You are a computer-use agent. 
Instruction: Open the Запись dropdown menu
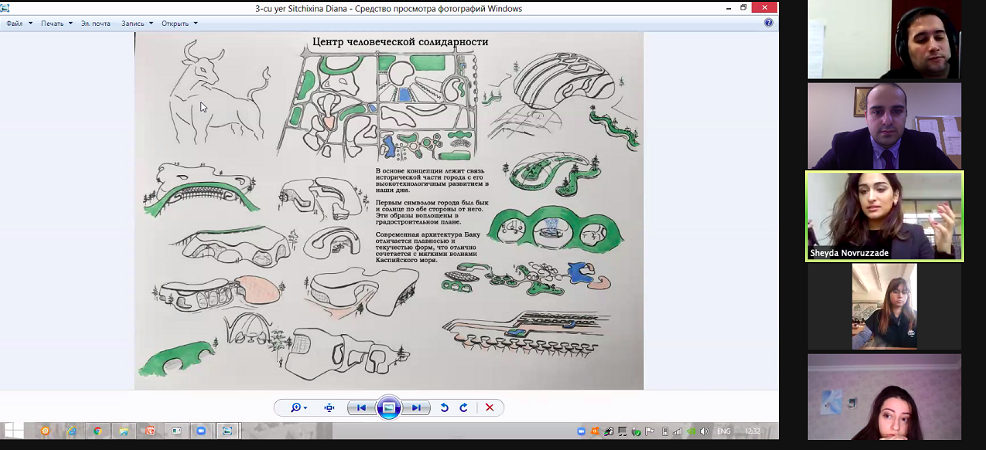[136, 23]
